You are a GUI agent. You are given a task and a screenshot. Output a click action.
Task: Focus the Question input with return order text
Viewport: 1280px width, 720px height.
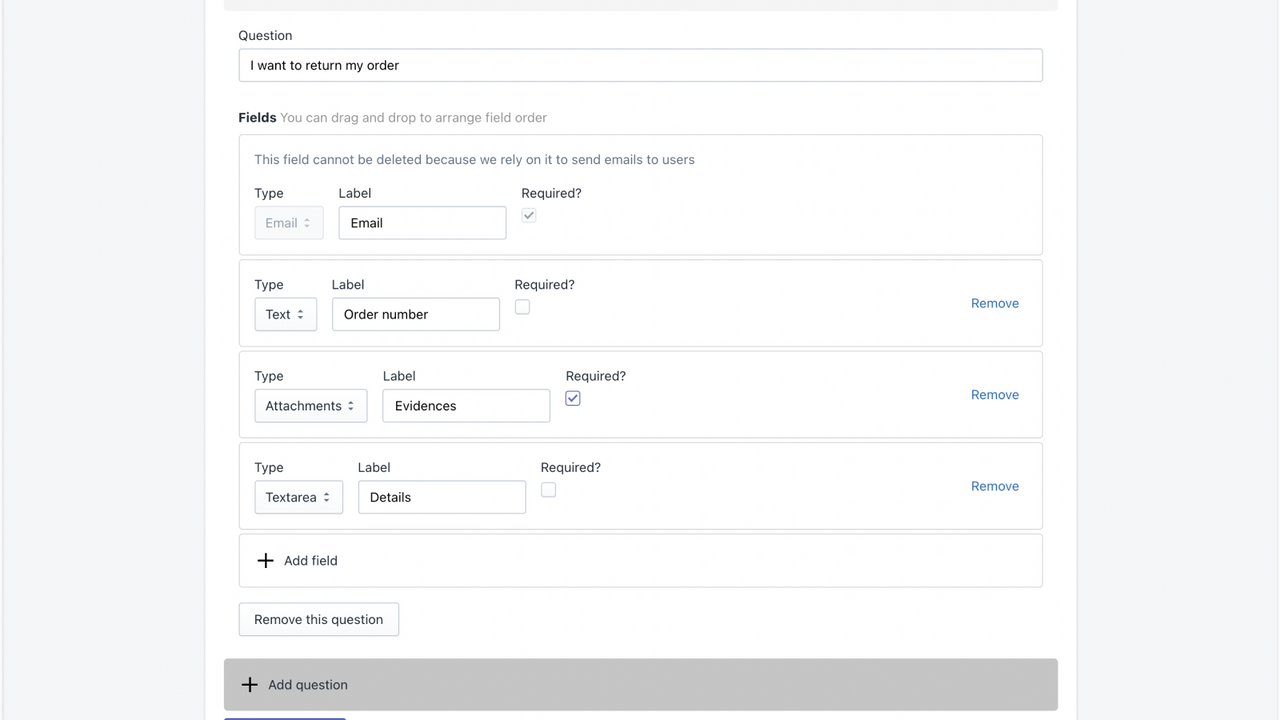(640, 65)
